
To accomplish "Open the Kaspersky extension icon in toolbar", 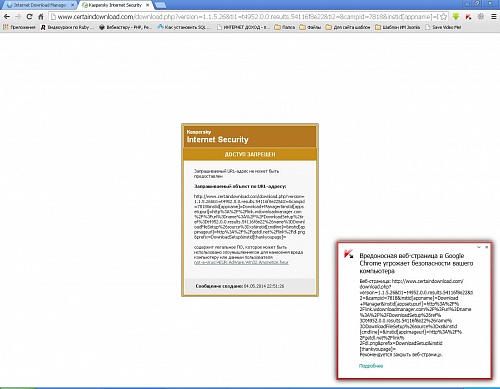I will click(468, 16).
